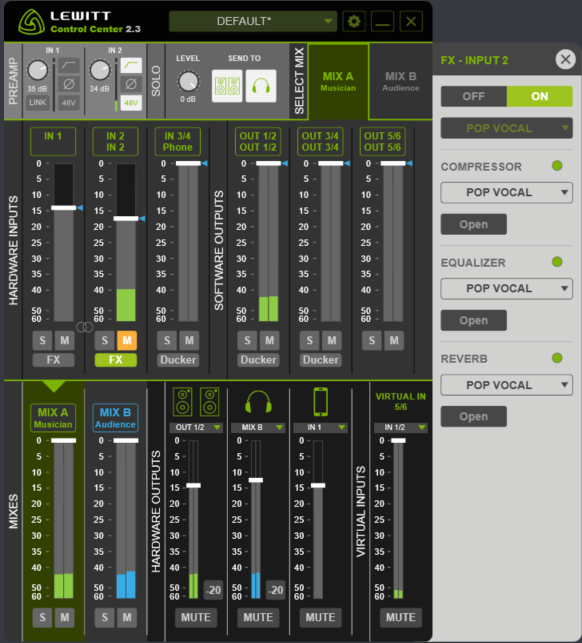Solo the OUT 5/6 software output
The width and height of the screenshot is (582, 643).
(x=372, y=340)
